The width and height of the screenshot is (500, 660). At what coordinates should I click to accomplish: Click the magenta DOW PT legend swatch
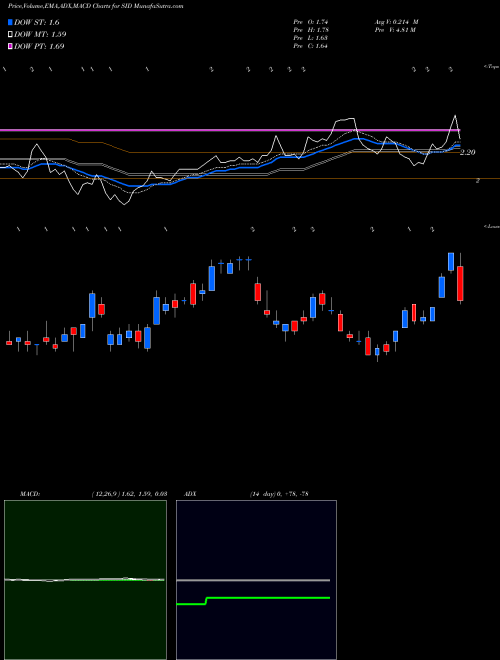11,46
